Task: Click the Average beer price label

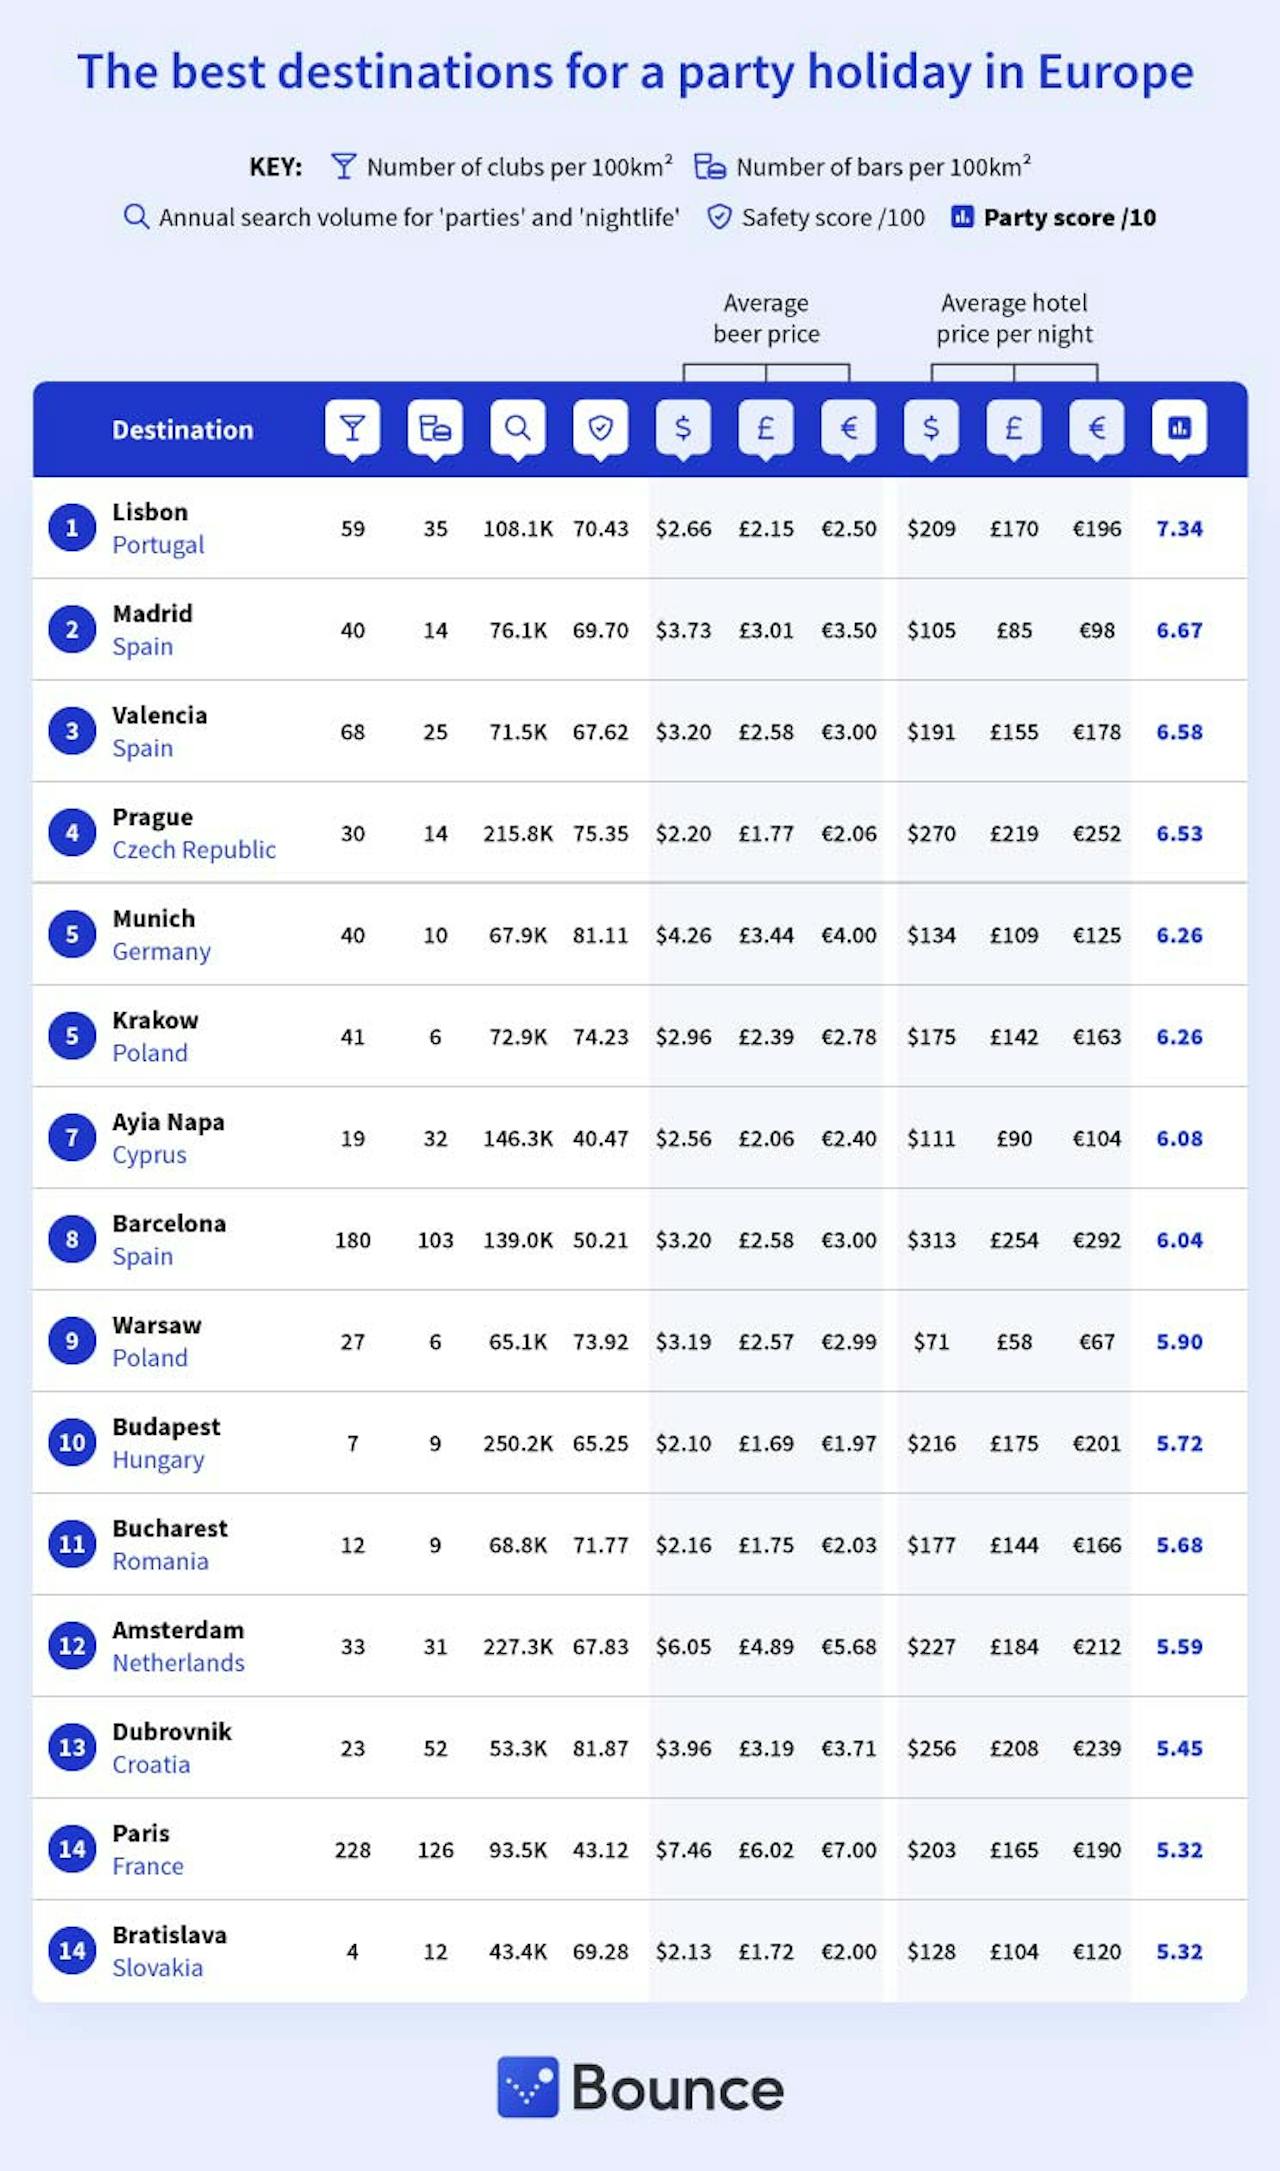Action: click(x=766, y=318)
